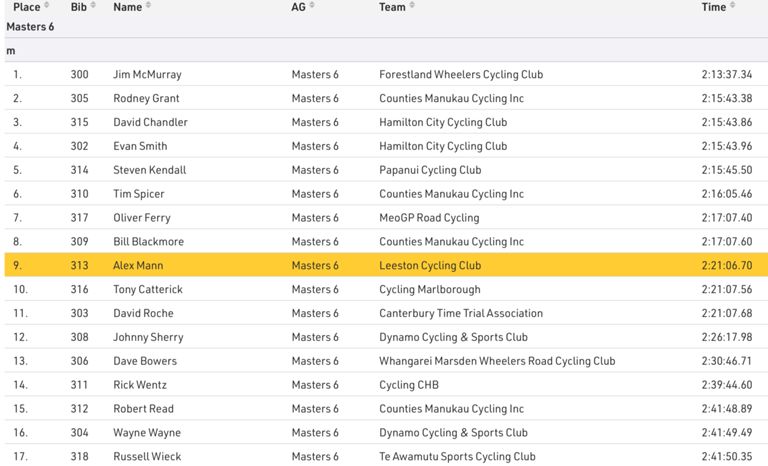Click the Team column header label
Screen dimensions: 768x466
(x=392, y=7)
